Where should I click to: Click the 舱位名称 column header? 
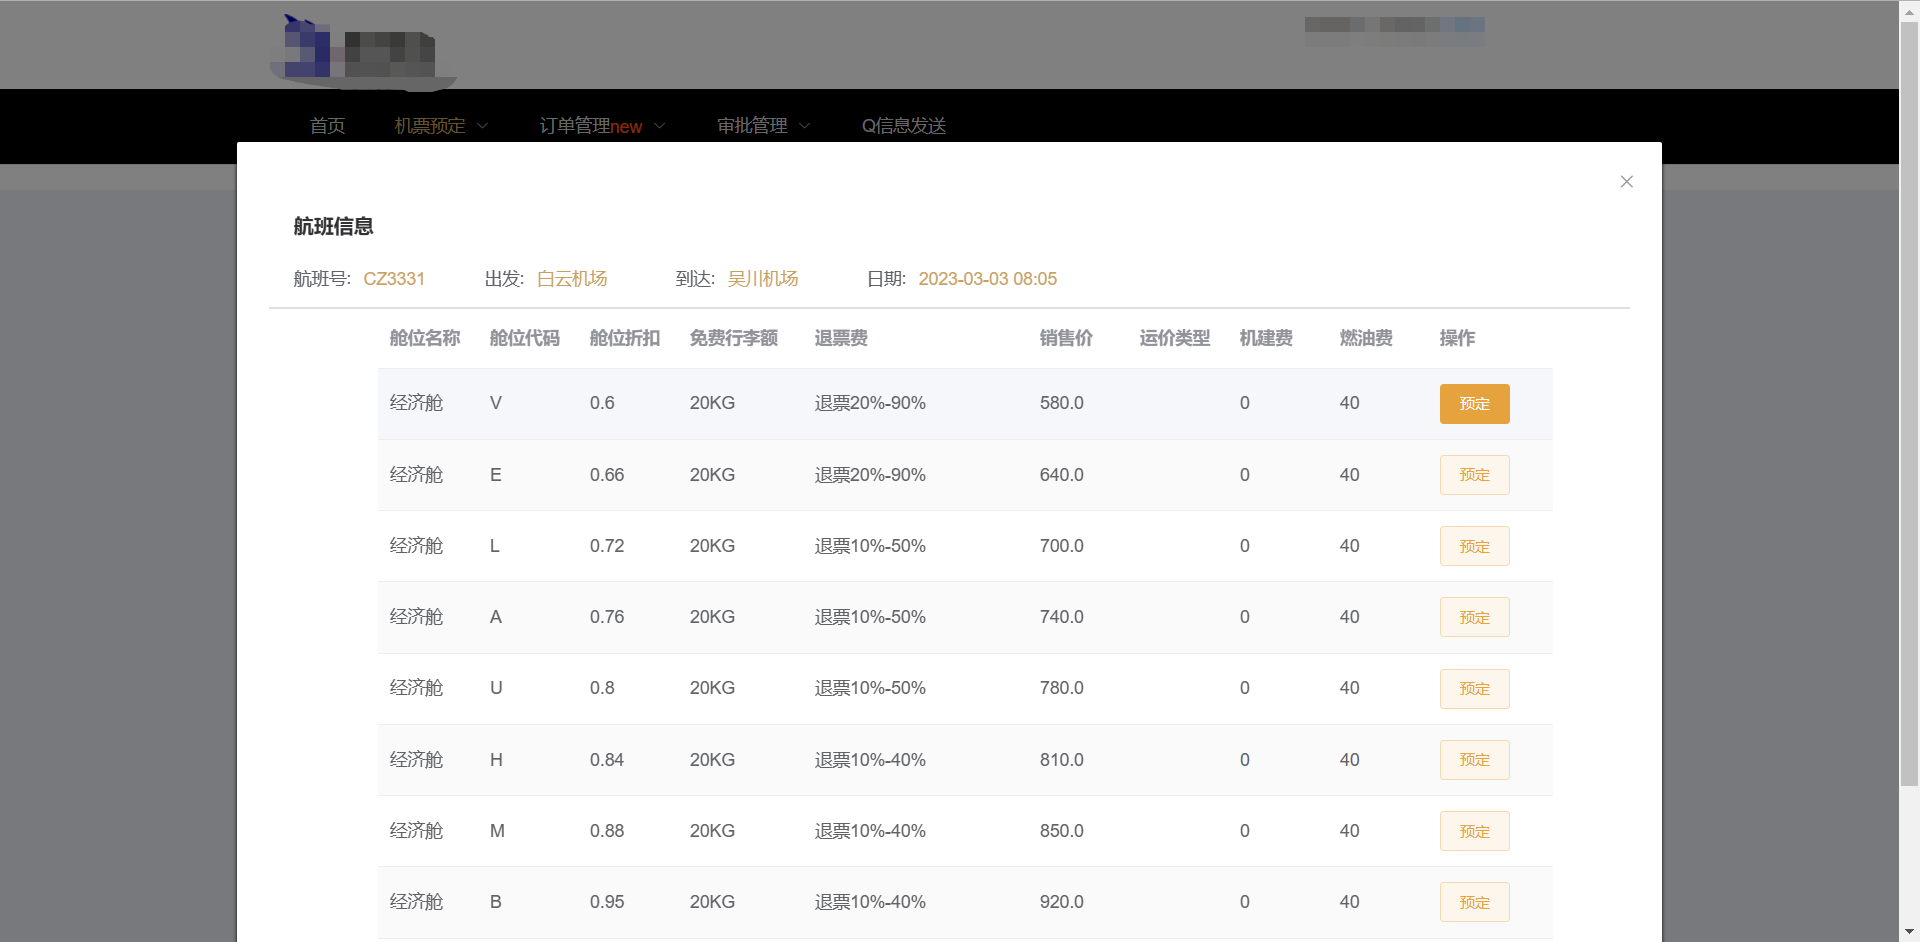[x=425, y=338]
